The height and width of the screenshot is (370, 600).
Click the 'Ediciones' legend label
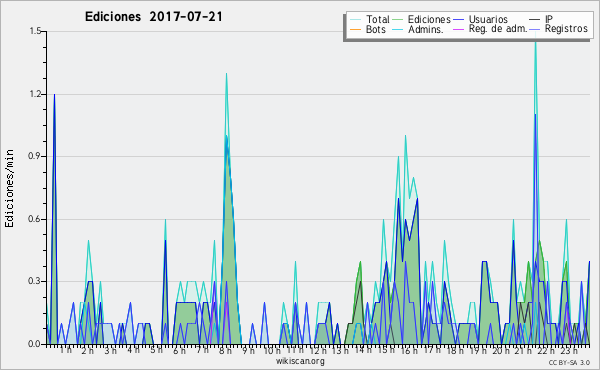click(429, 19)
